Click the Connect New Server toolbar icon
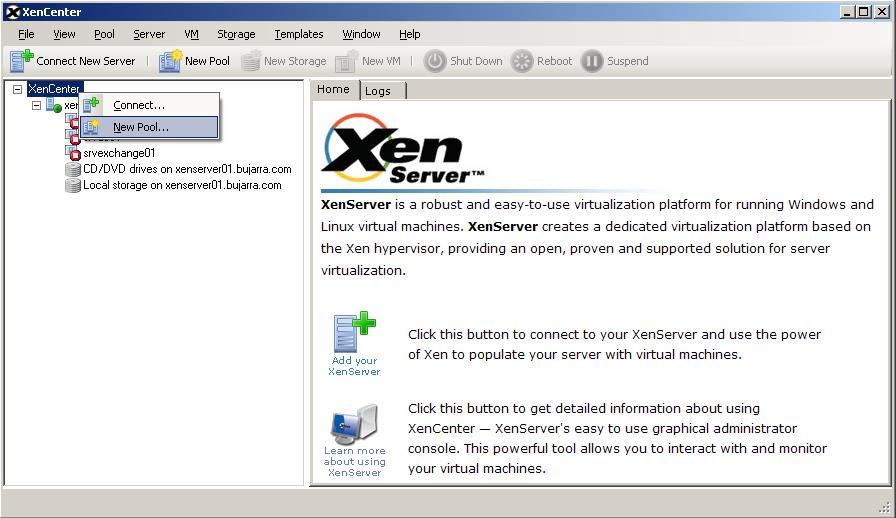 tap(21, 61)
